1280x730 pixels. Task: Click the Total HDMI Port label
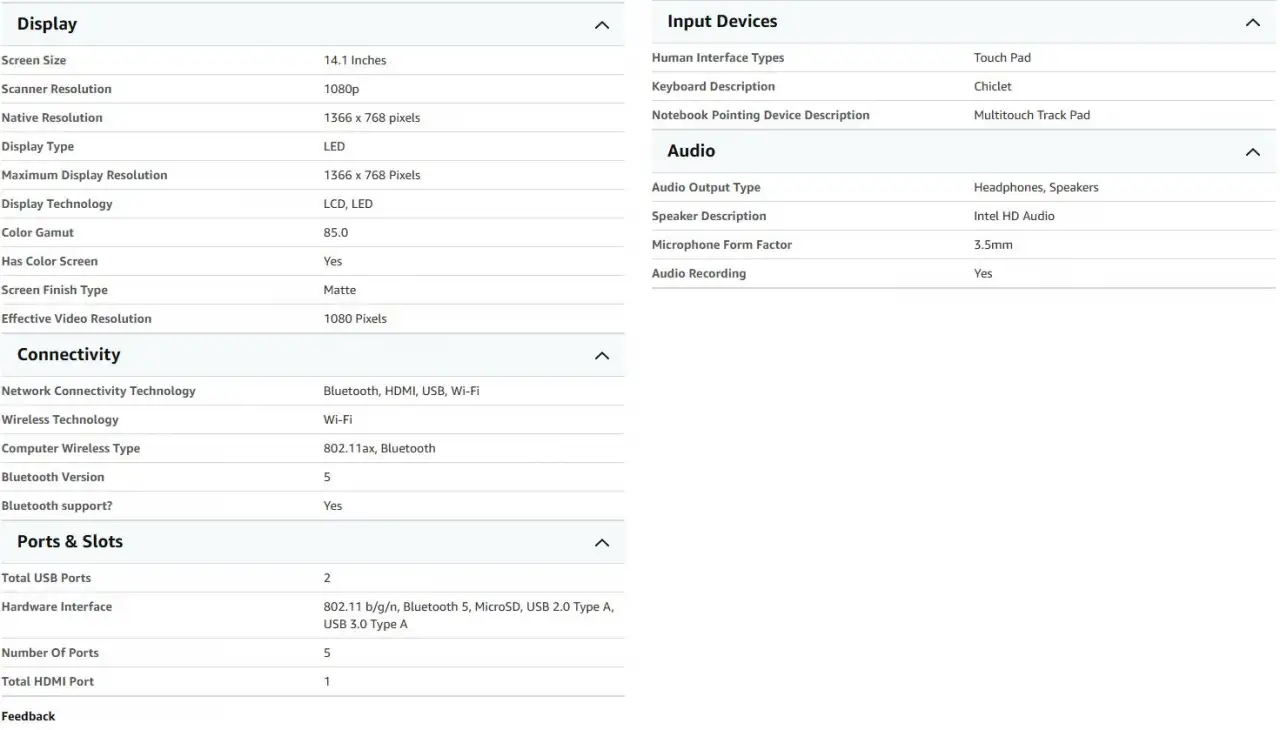coord(48,681)
